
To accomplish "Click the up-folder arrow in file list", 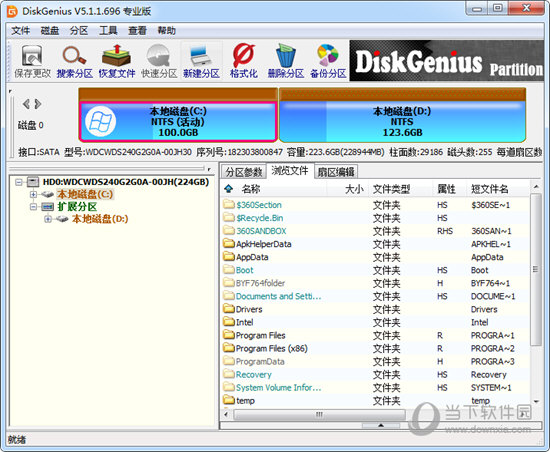I will pyautogui.click(x=229, y=189).
